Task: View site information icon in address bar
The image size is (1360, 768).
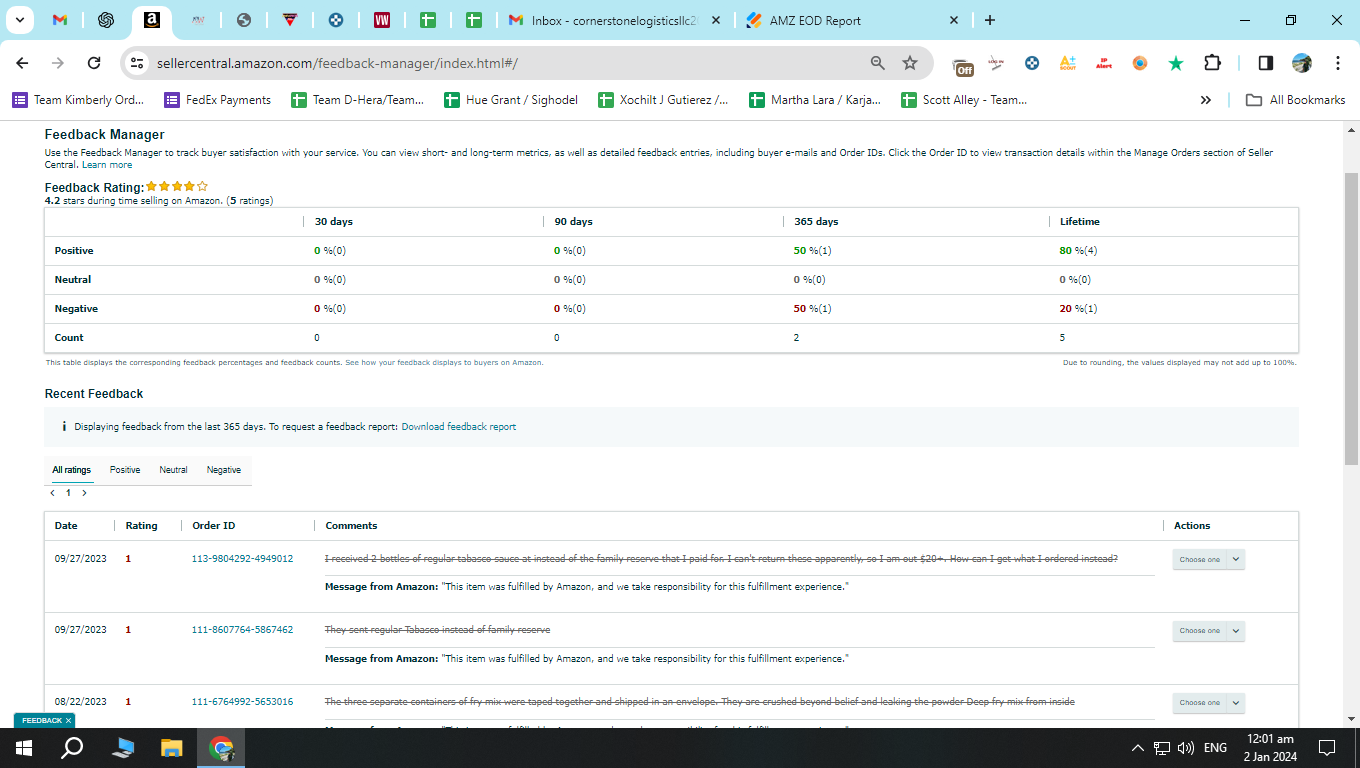Action: coord(138,63)
